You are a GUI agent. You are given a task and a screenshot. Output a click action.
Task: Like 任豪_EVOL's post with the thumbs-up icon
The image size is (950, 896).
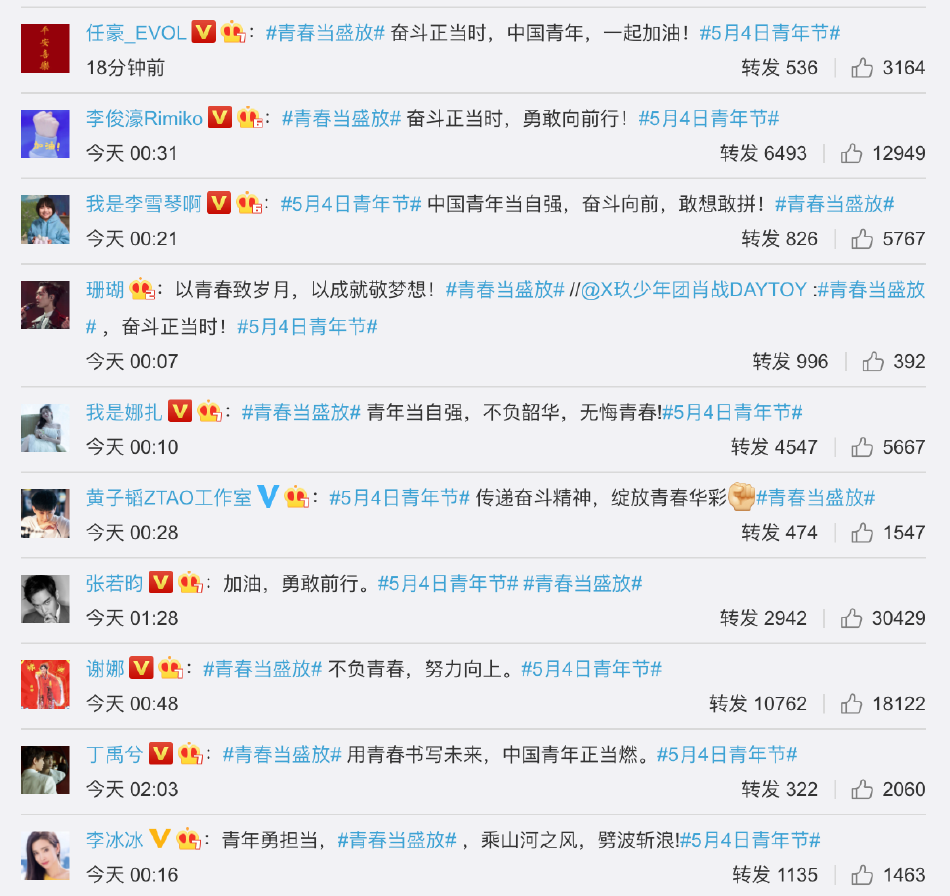coord(862,68)
